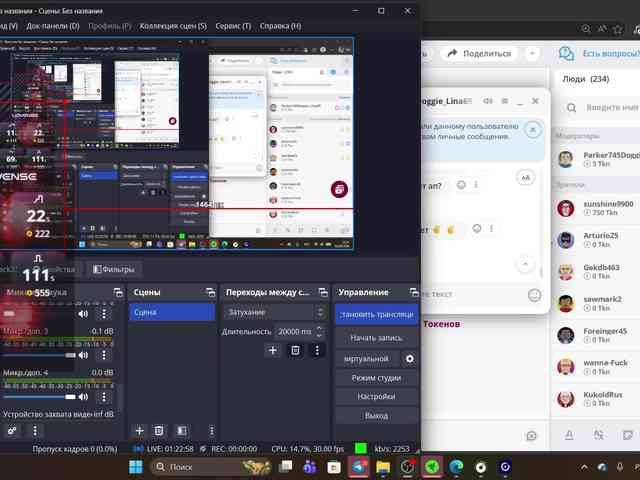Focus the user name search field

click(x=604, y=107)
